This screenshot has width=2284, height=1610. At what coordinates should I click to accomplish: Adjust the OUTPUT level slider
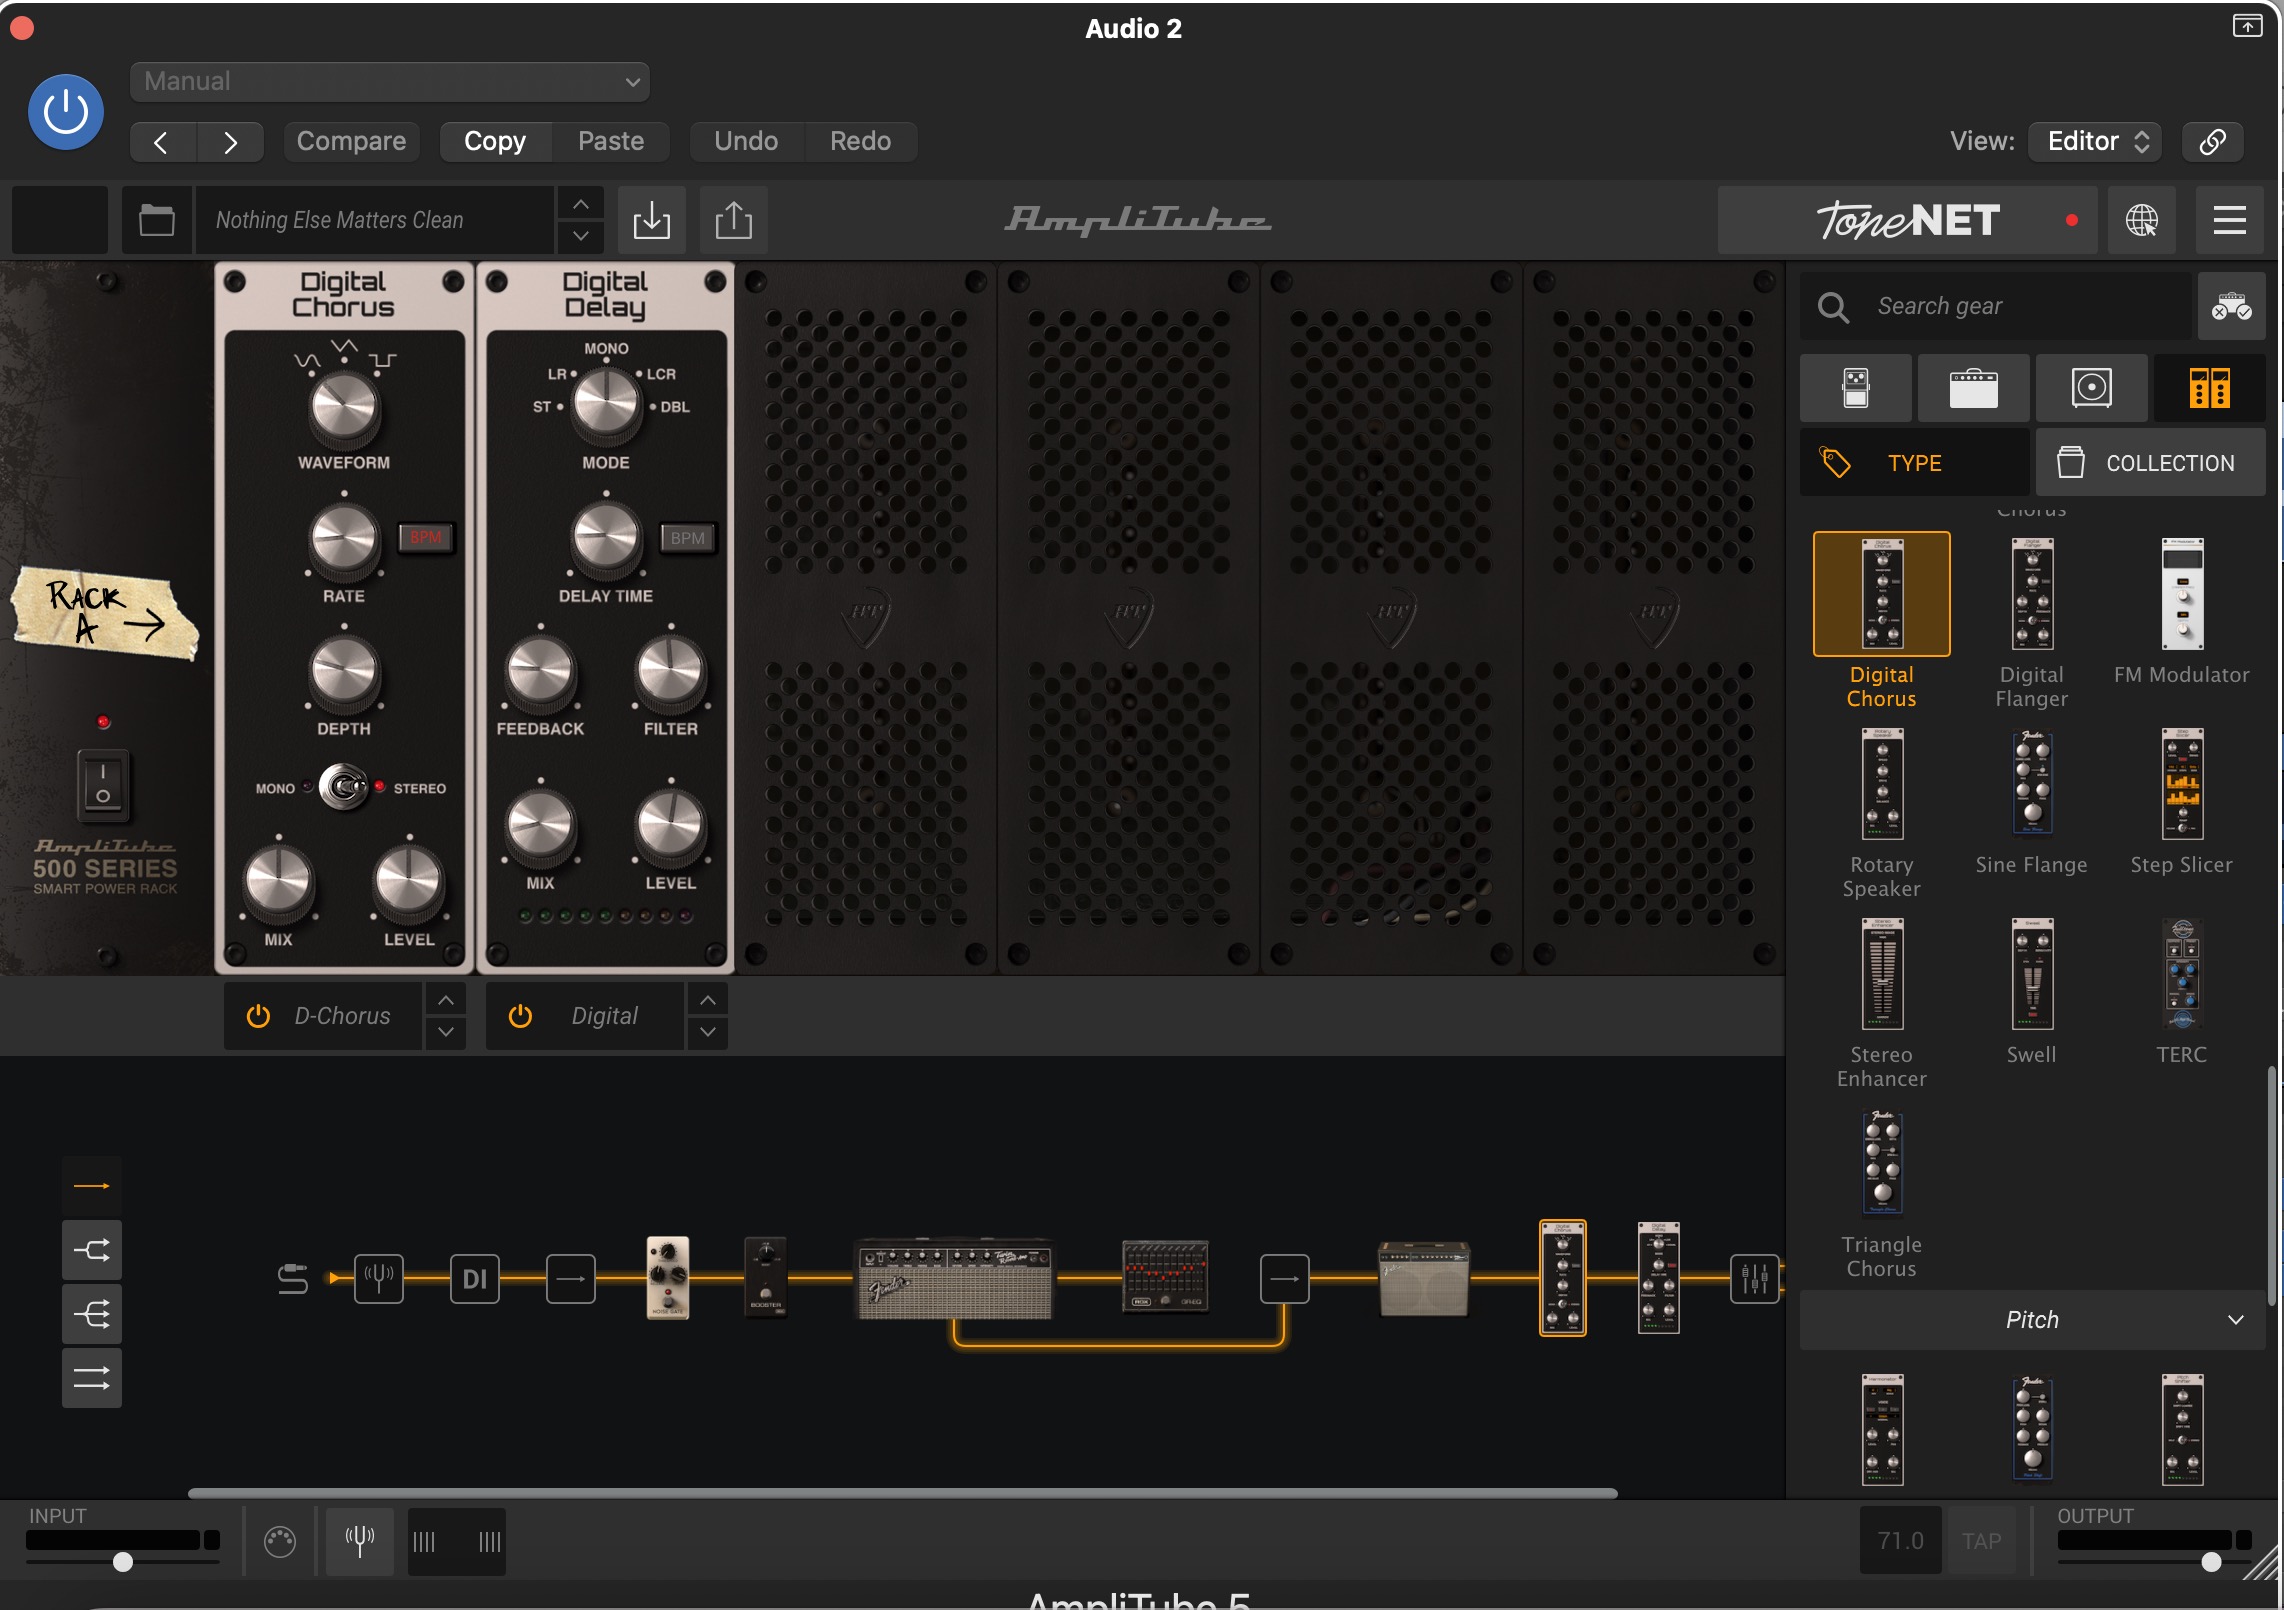click(x=2211, y=1562)
